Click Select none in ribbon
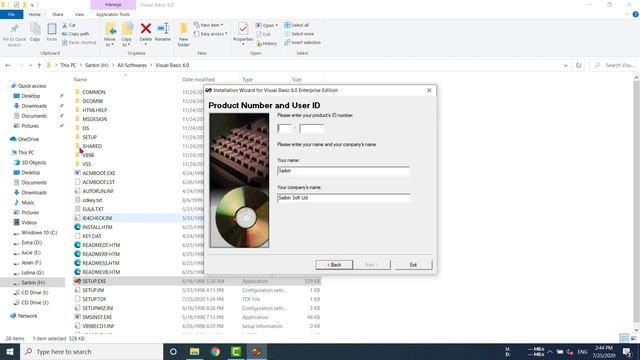Screen dimensions: 640x360 (x=298, y=34)
